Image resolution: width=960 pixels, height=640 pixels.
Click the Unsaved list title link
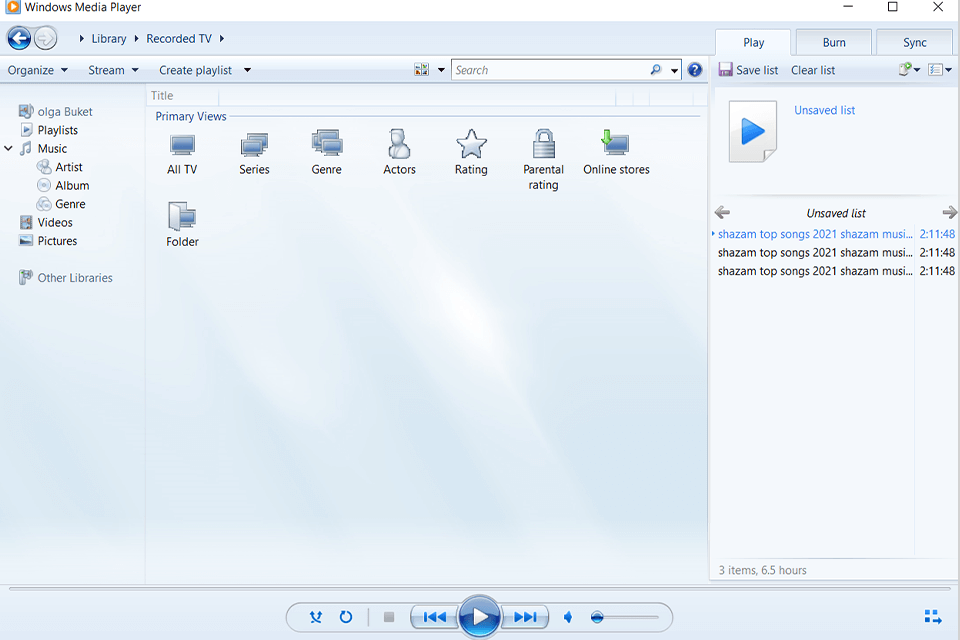[824, 110]
